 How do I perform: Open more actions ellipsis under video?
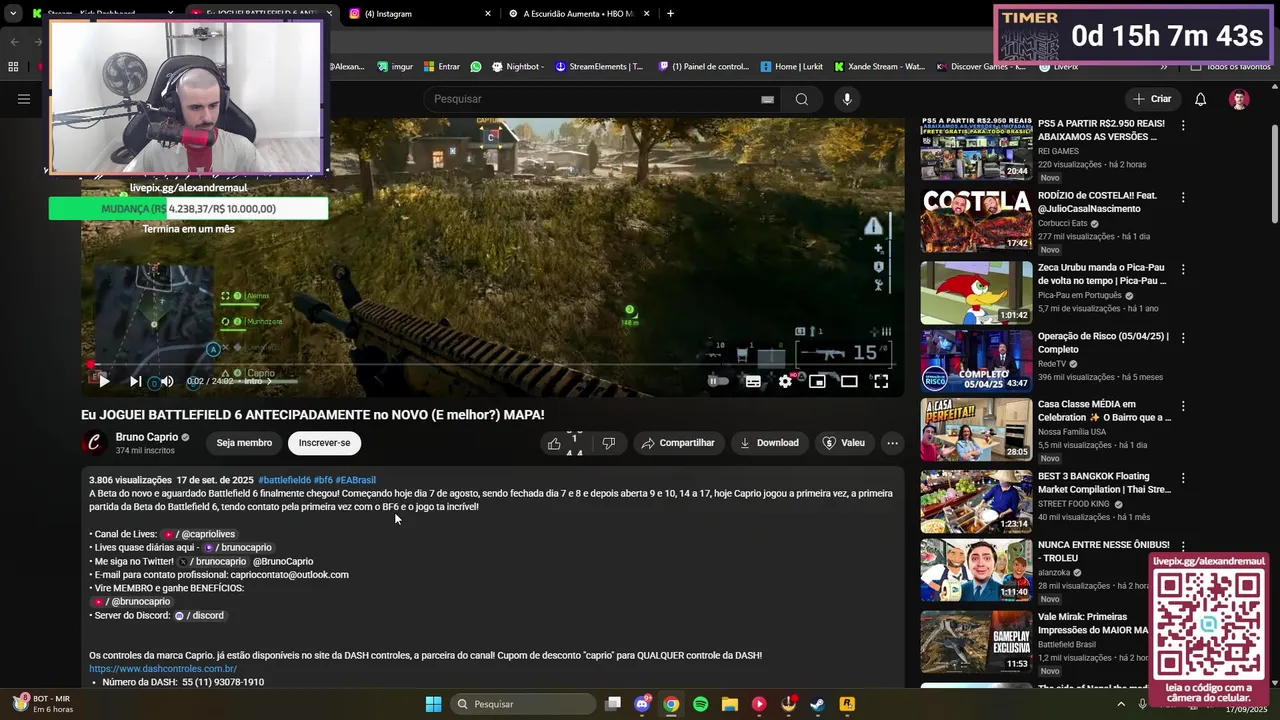pos(892,443)
